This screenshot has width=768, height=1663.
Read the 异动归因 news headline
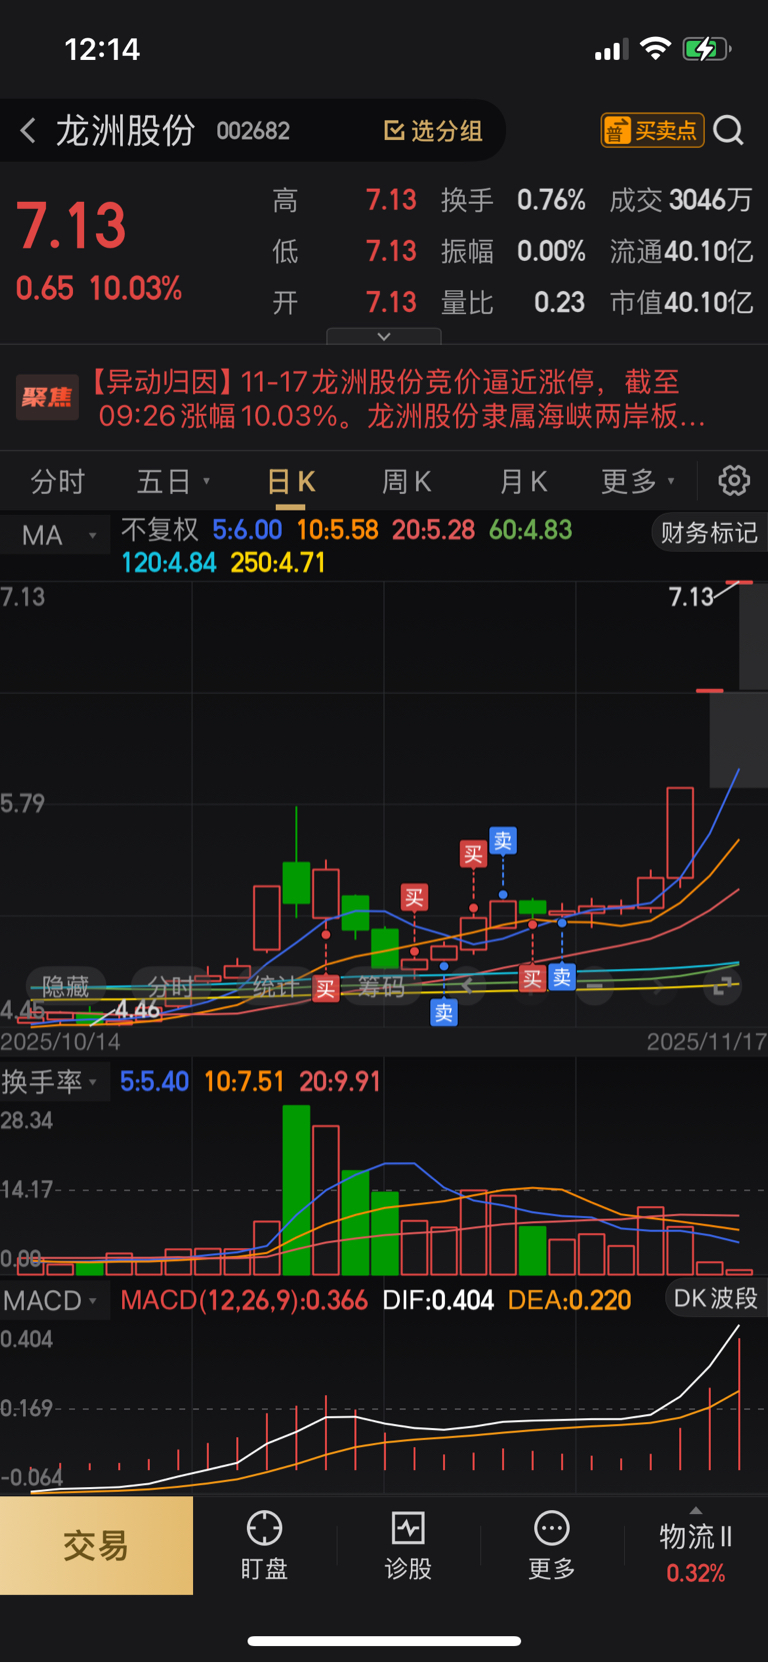398,398
